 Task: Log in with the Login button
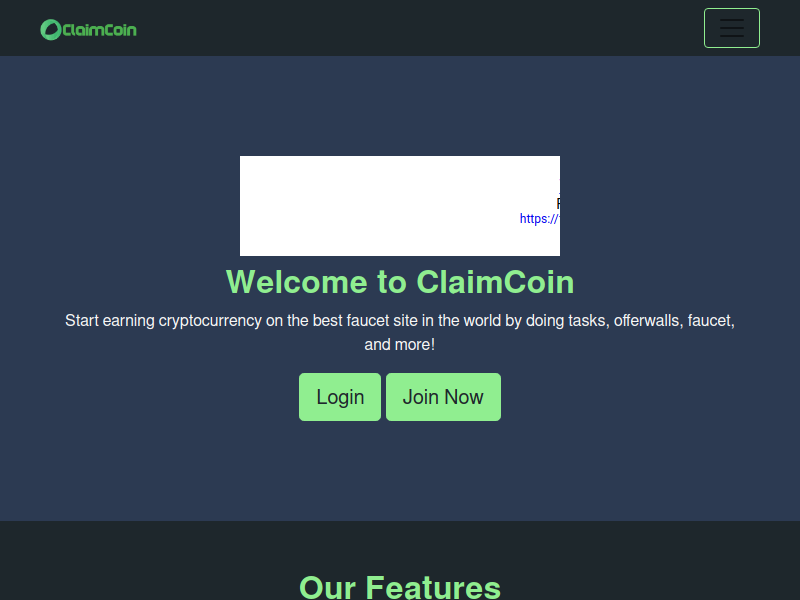340,397
